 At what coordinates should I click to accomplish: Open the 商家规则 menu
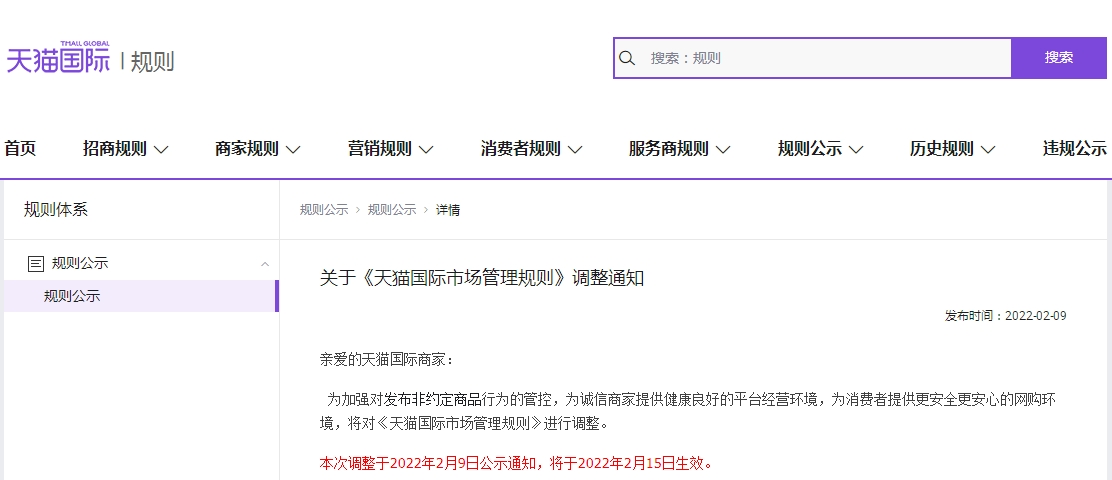coord(247,149)
